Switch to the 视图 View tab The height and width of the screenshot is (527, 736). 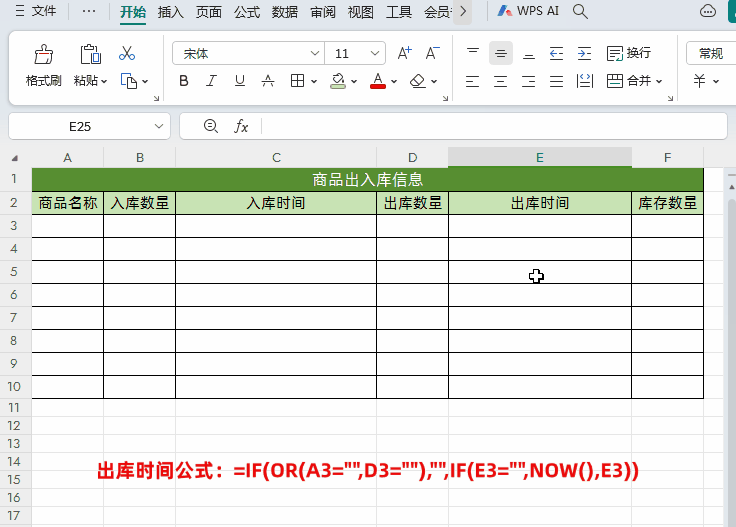pos(360,12)
